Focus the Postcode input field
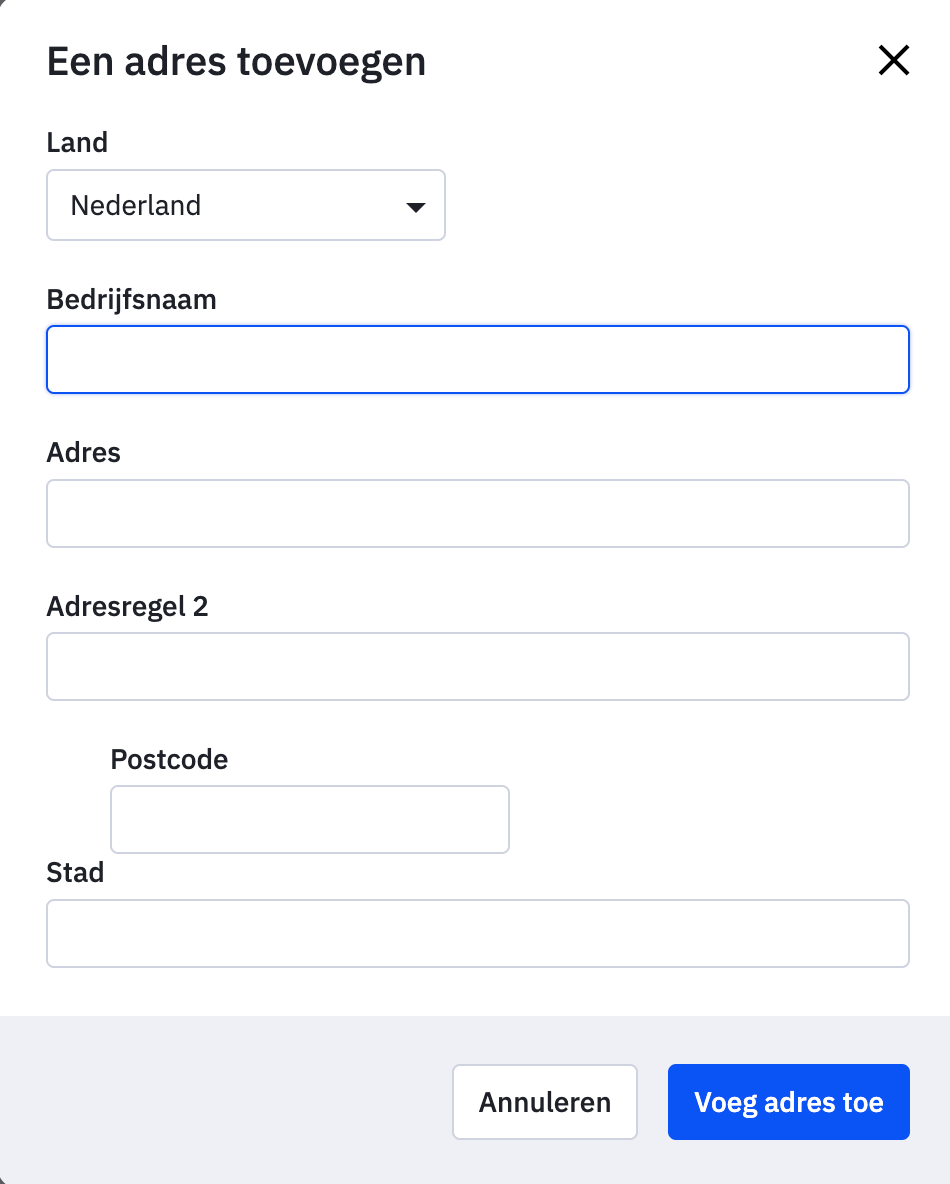950x1184 pixels. click(x=309, y=819)
